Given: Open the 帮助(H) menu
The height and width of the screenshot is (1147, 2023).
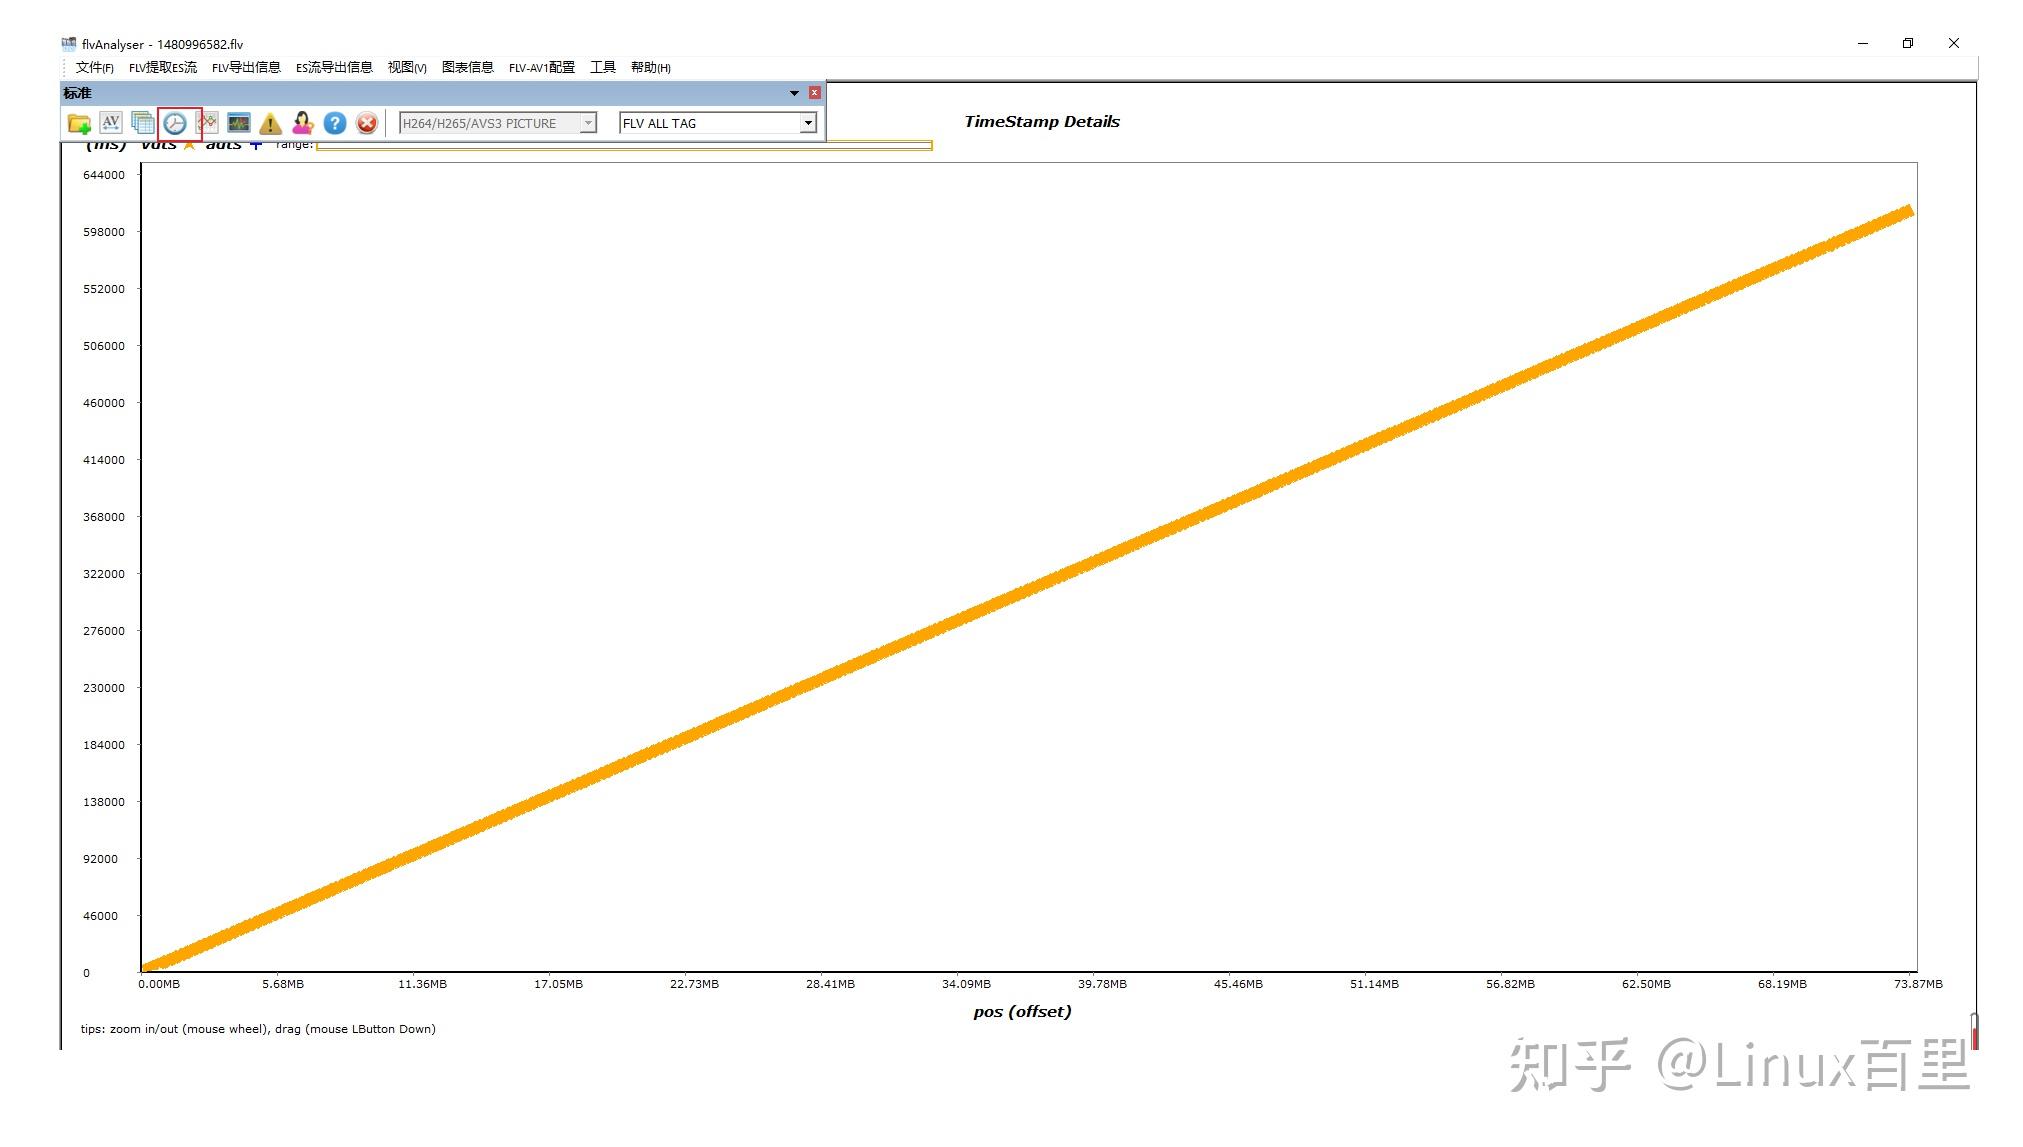Looking at the screenshot, I should [x=651, y=67].
